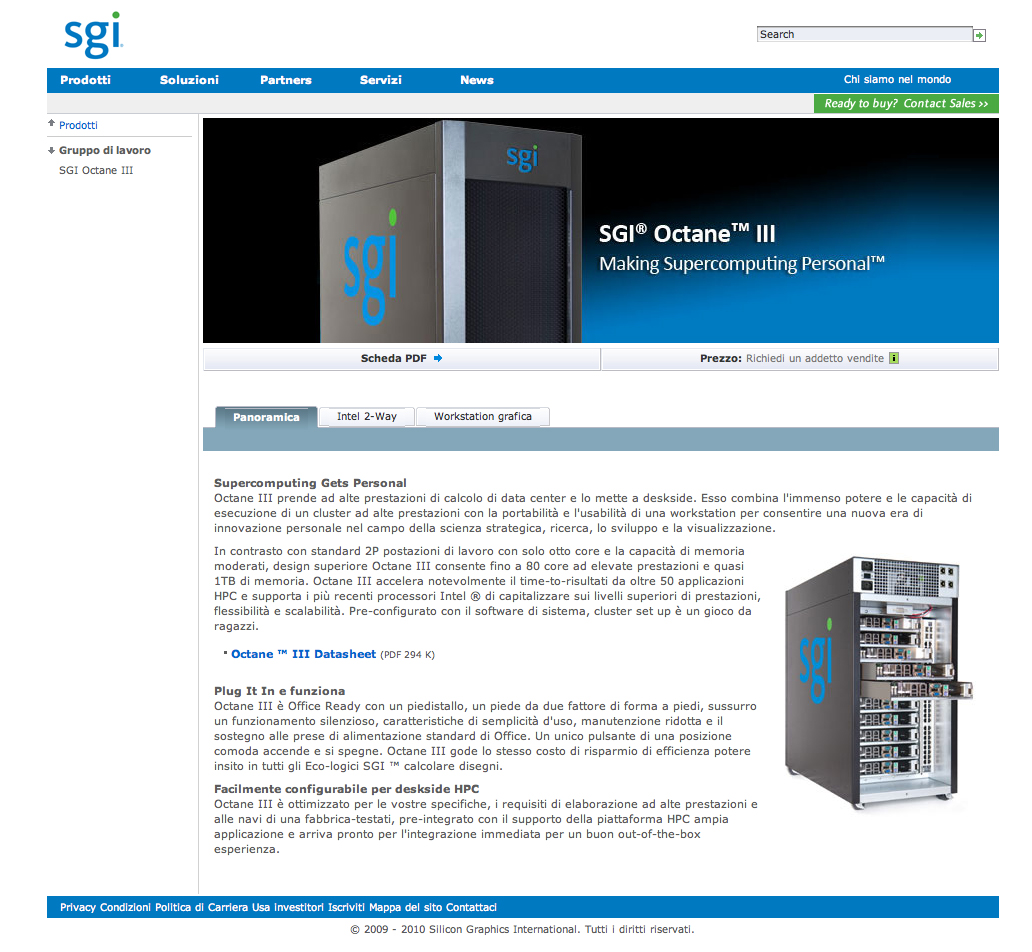Open Usa footer link
Viewport: 1032px width, 952px height.
261,907
